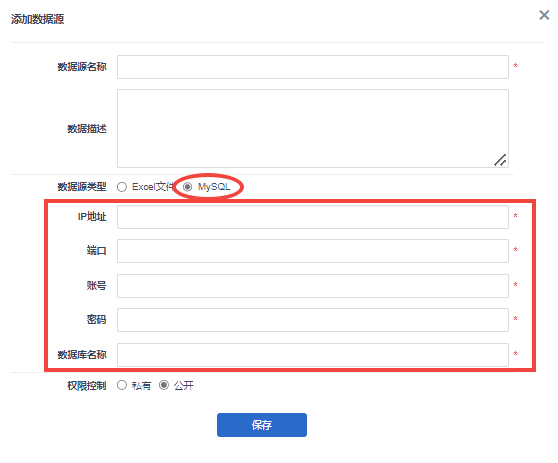Set 权限控制 to 私有
The height and width of the screenshot is (463, 558).
(122, 385)
